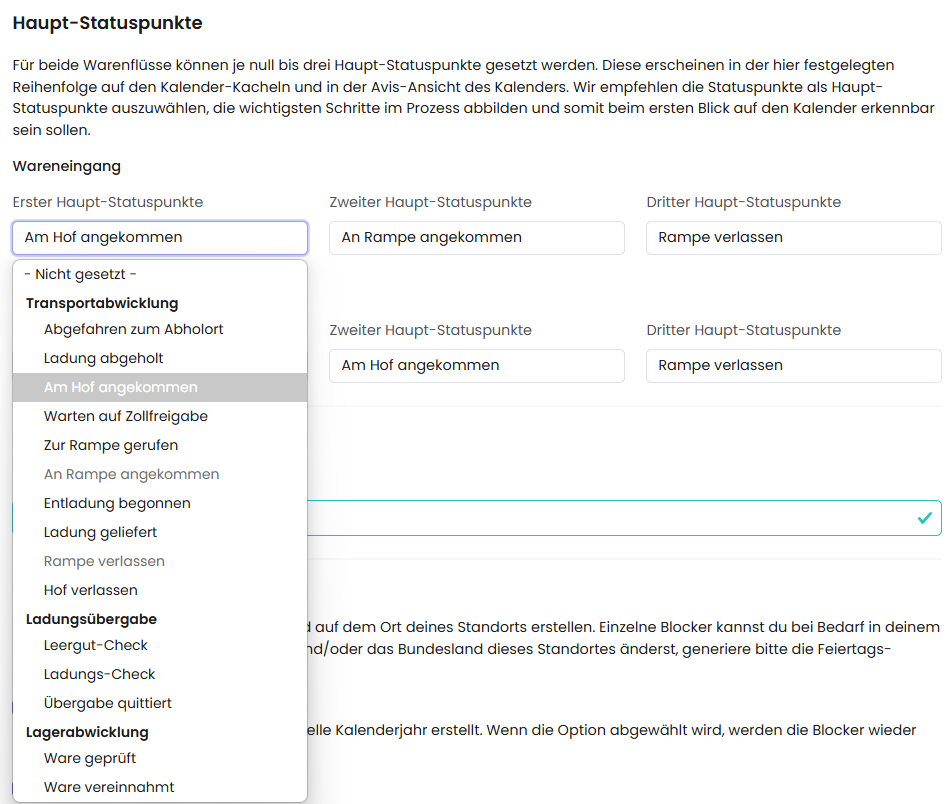Viewport: 951px width, 804px height.
Task: Select the '- Nicht gesetzt -' option
Action: [x=80, y=274]
